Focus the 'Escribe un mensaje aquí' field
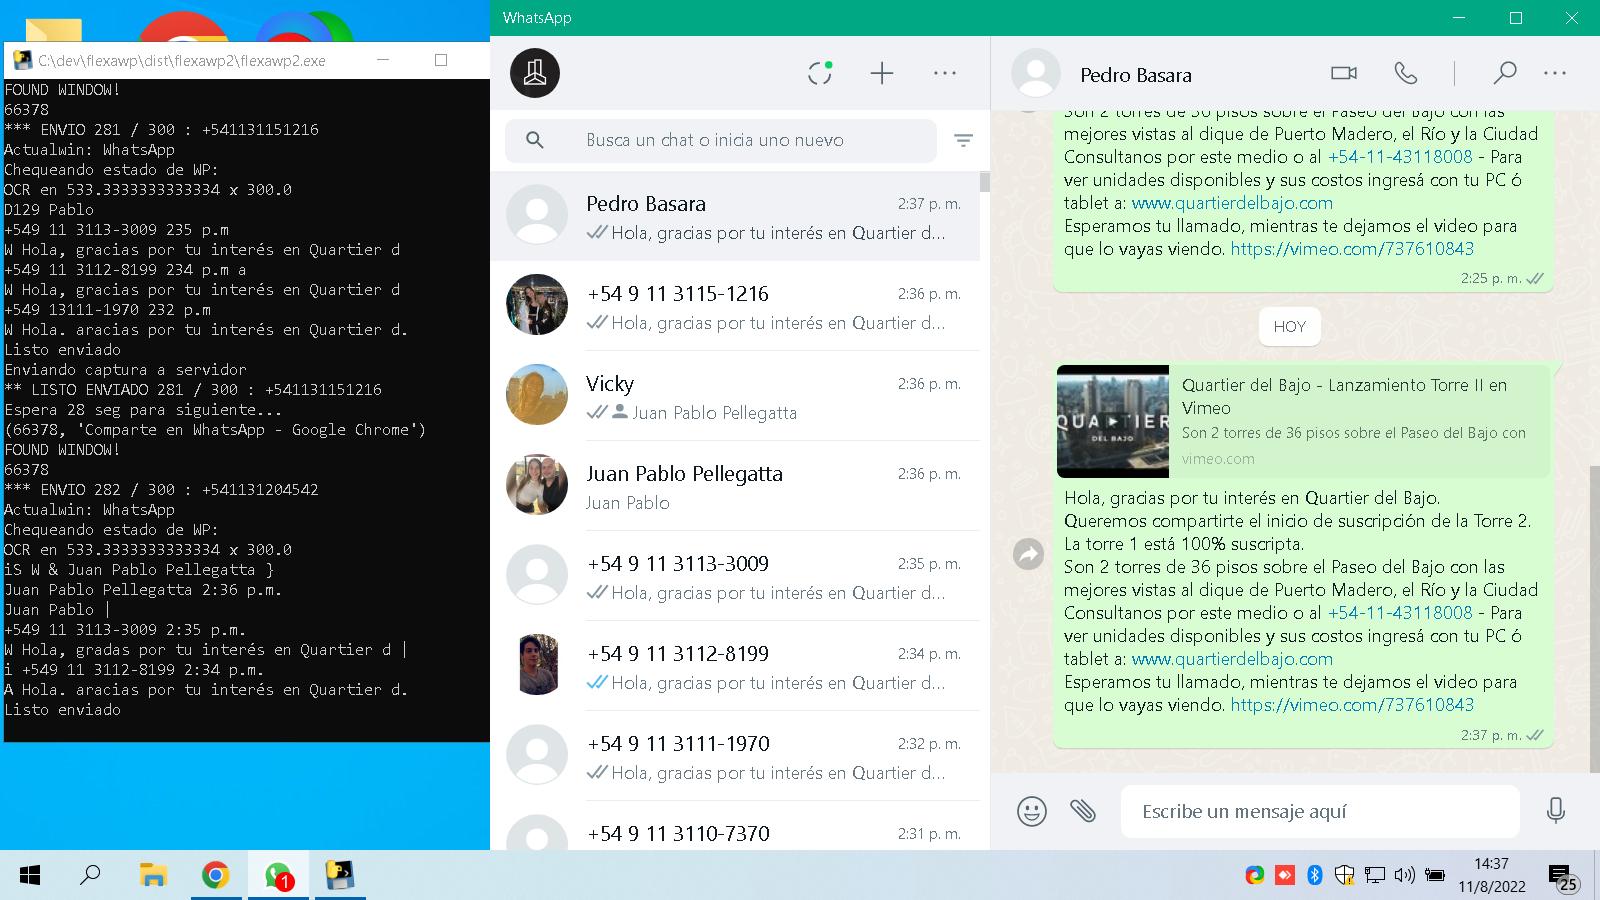Screen dimensions: 1600x900 (1320, 811)
